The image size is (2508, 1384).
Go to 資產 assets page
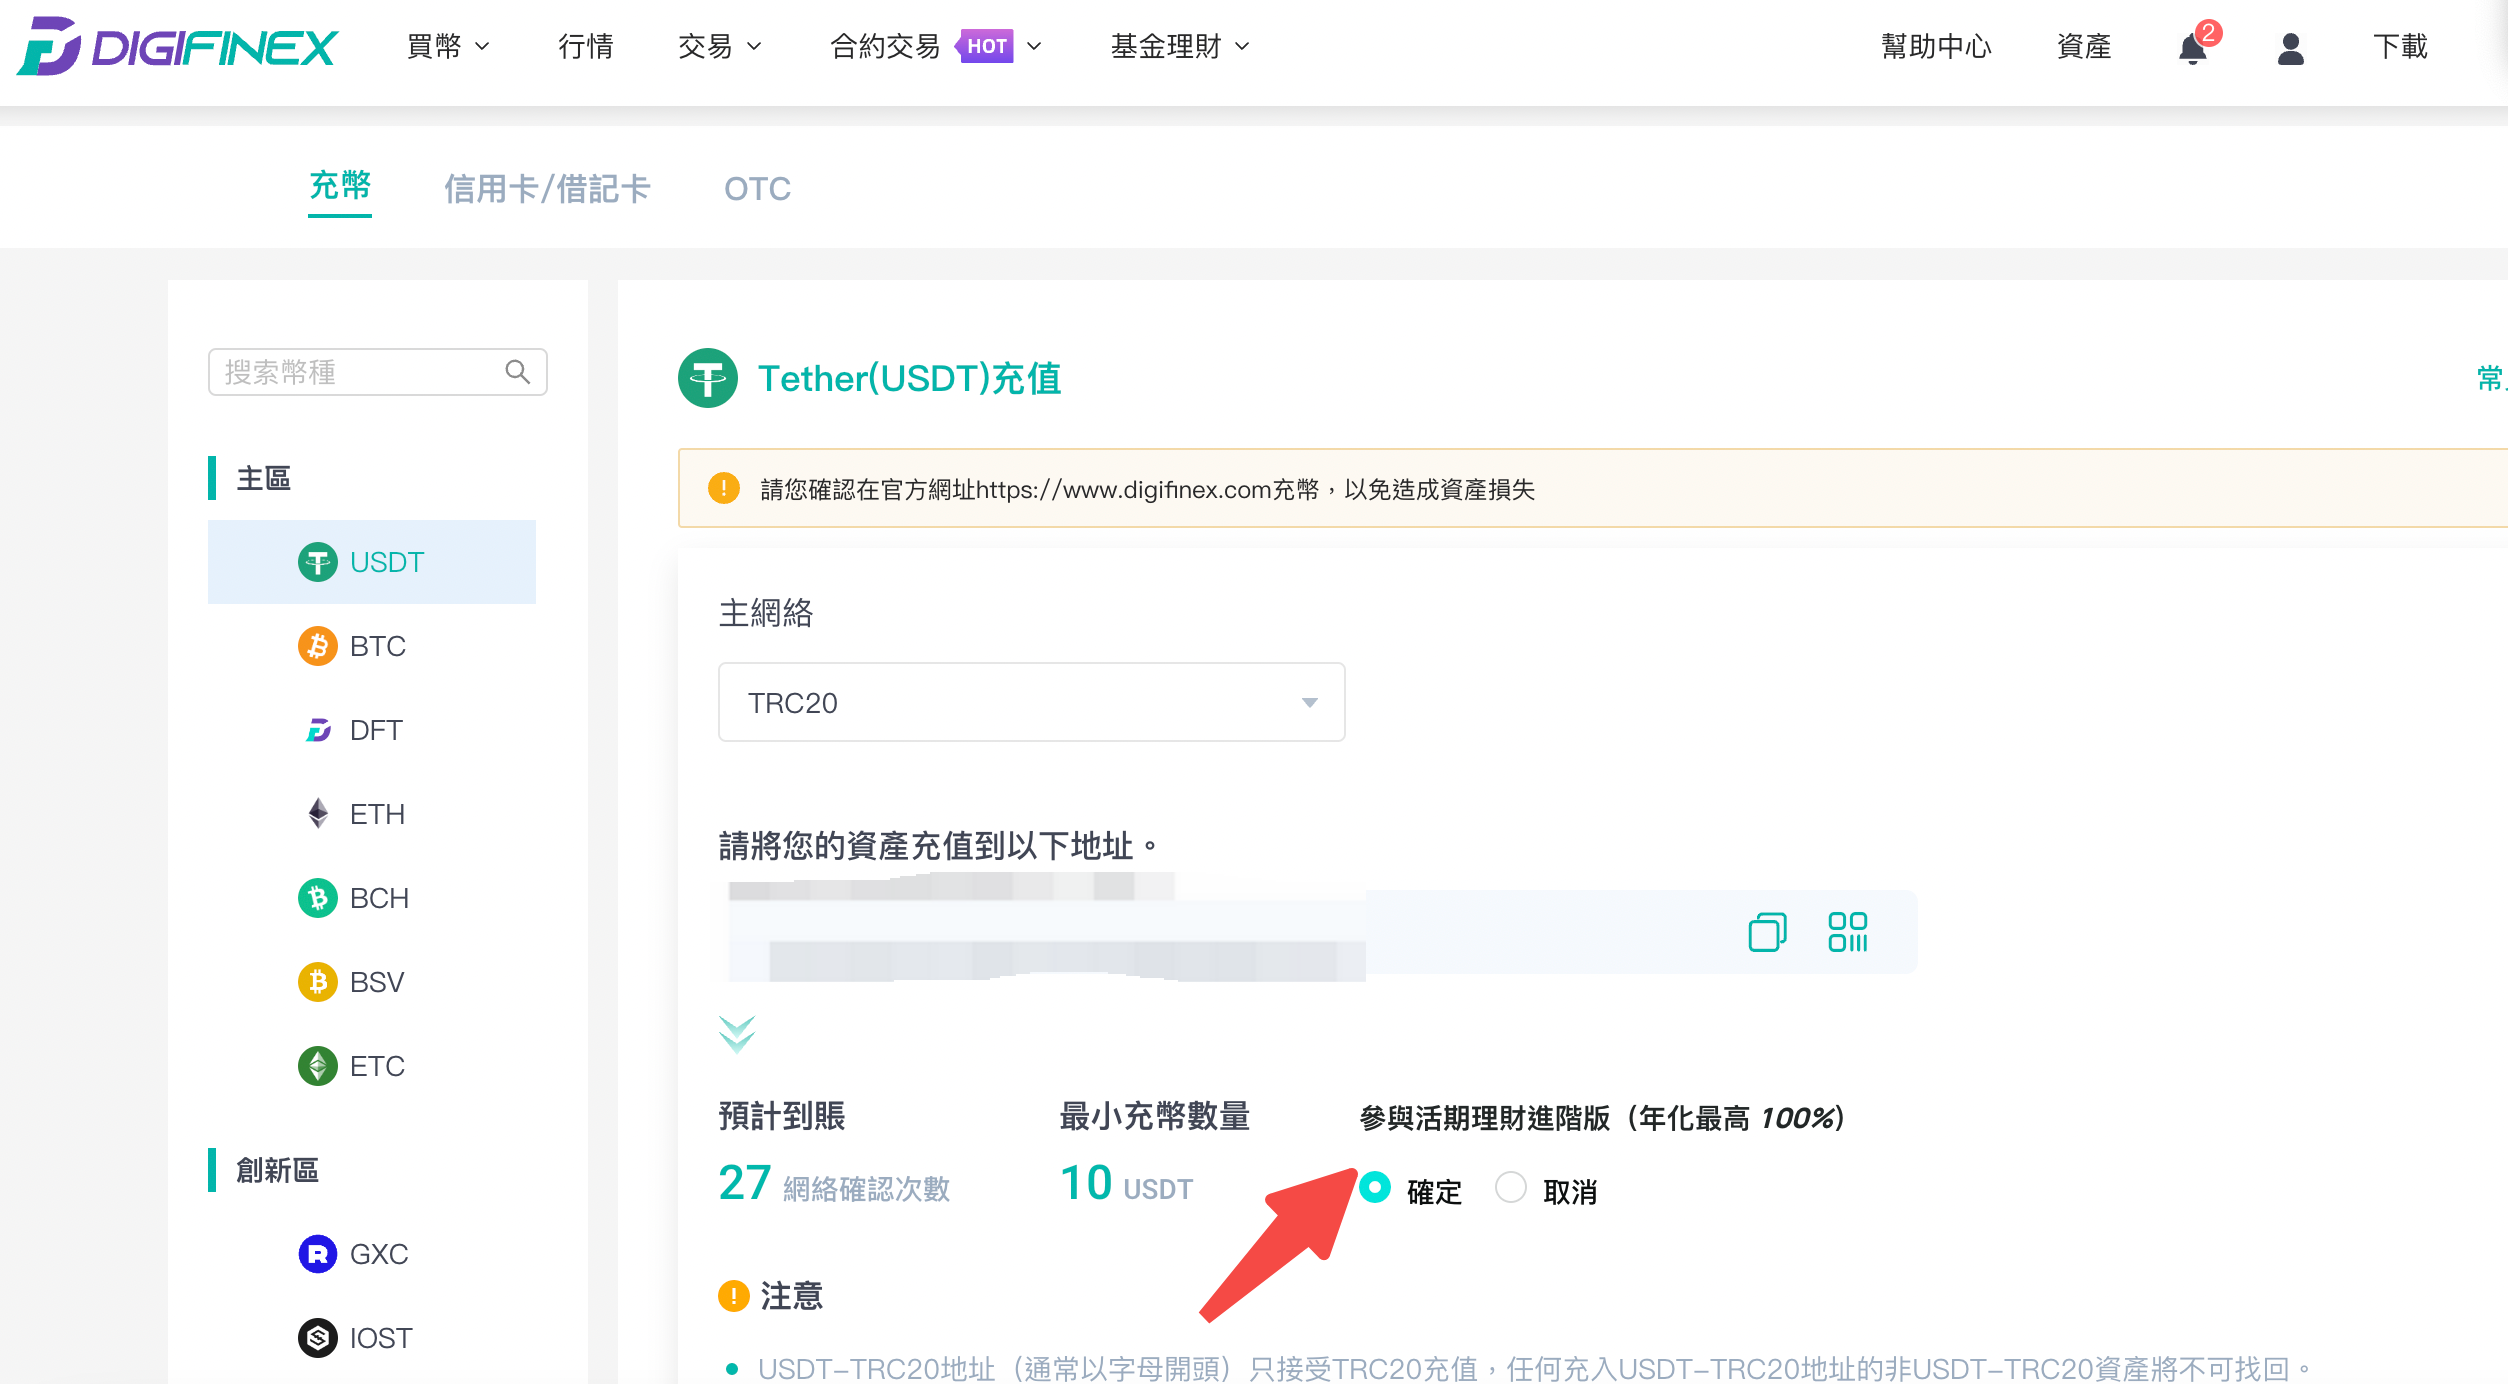coord(2084,46)
